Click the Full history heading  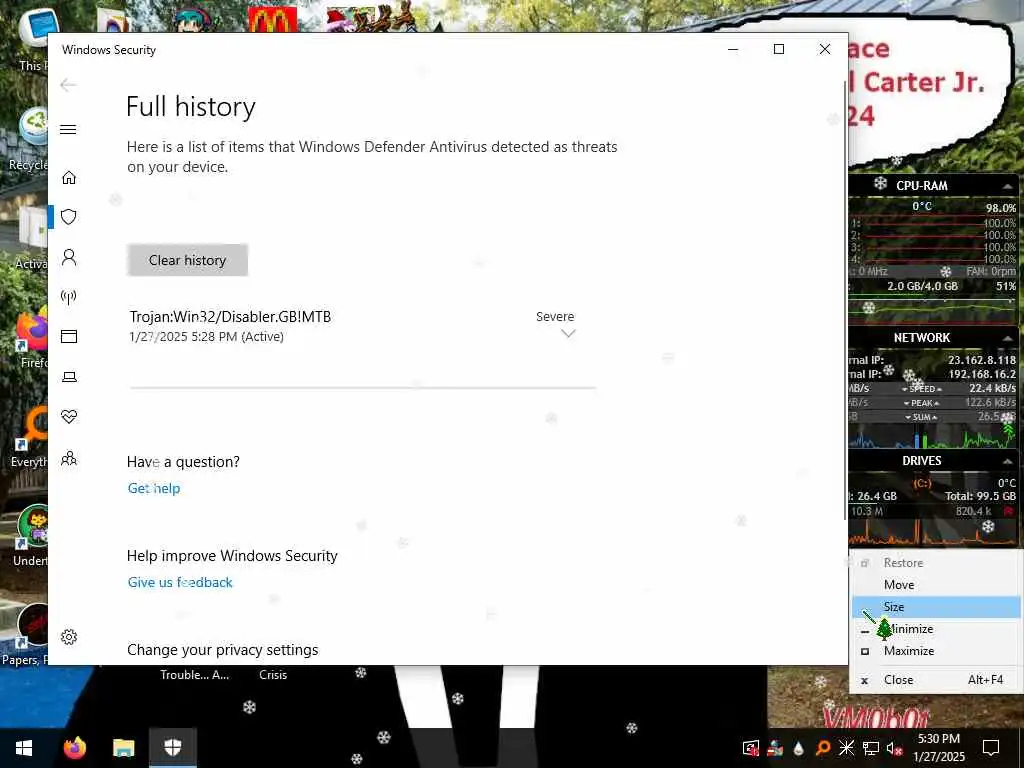point(191,106)
